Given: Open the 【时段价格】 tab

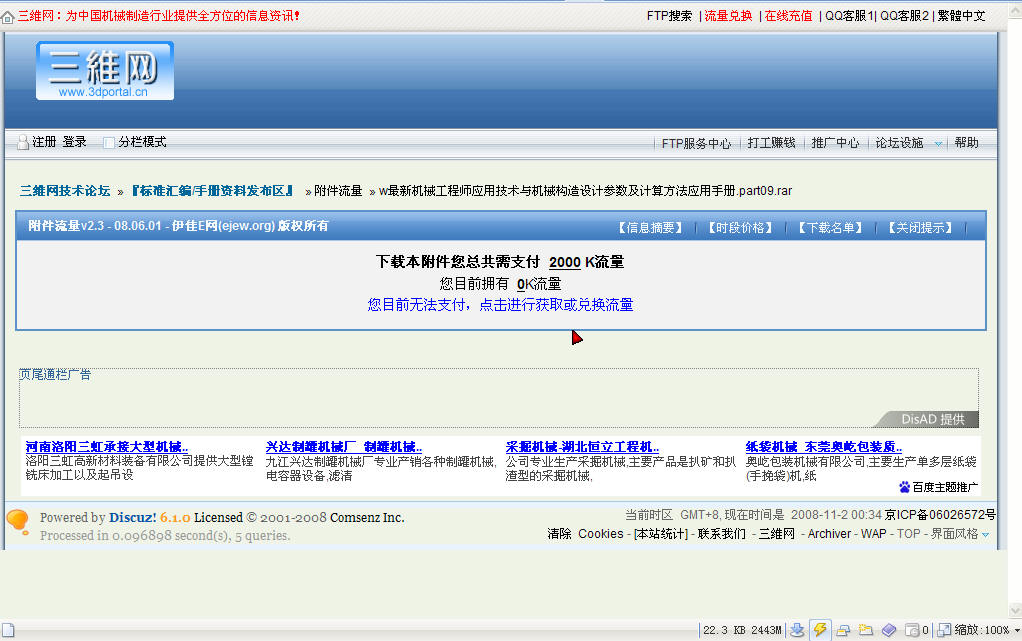Looking at the screenshot, I should point(740,228).
